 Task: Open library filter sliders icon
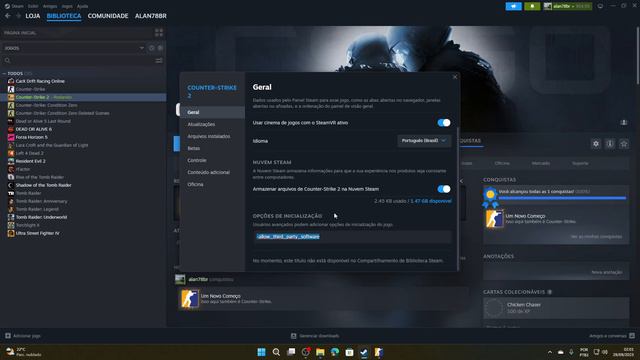tap(159, 60)
